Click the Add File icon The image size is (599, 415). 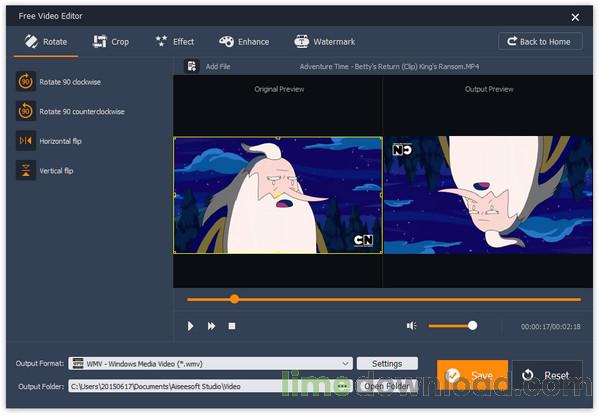191,66
